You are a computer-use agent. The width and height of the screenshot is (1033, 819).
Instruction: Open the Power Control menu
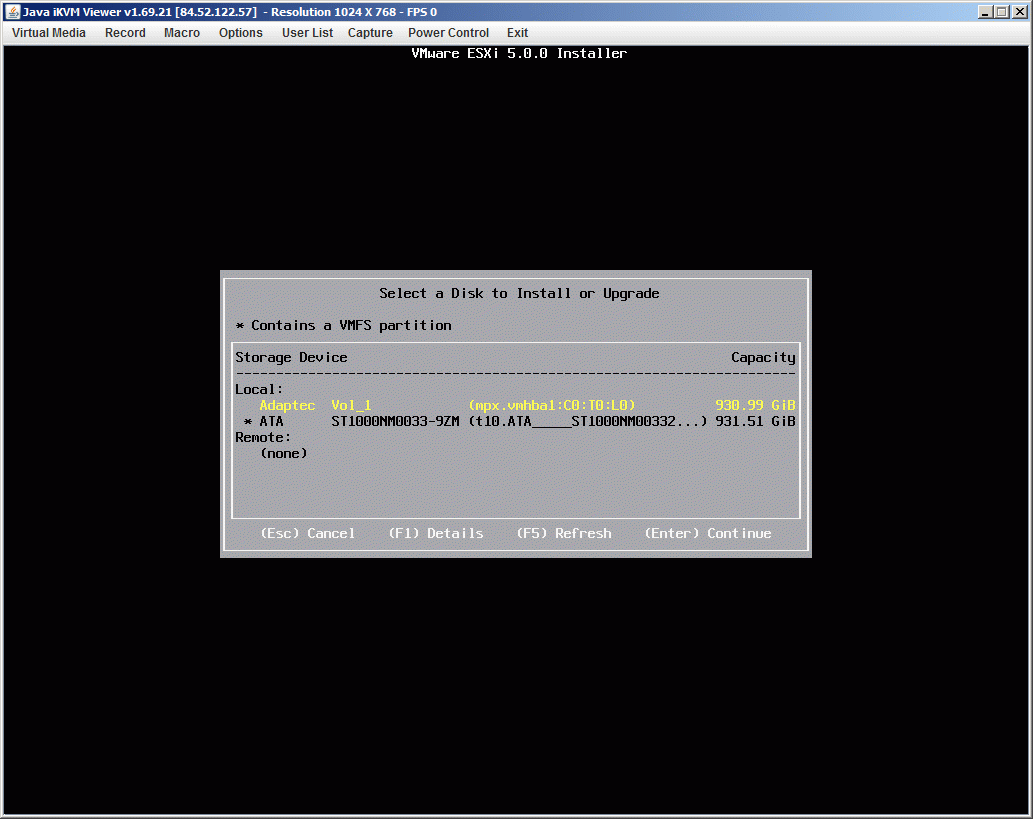click(448, 33)
